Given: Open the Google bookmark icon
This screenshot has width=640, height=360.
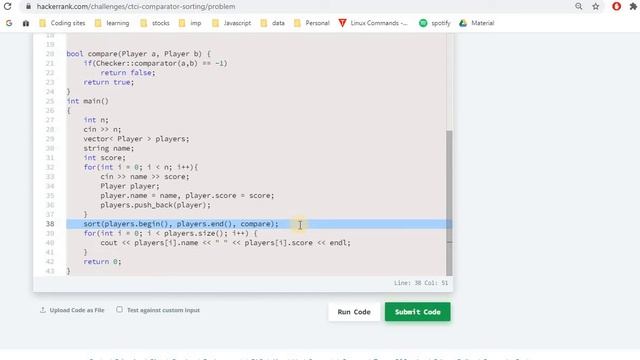Looking at the screenshot, I should tap(9, 23).
